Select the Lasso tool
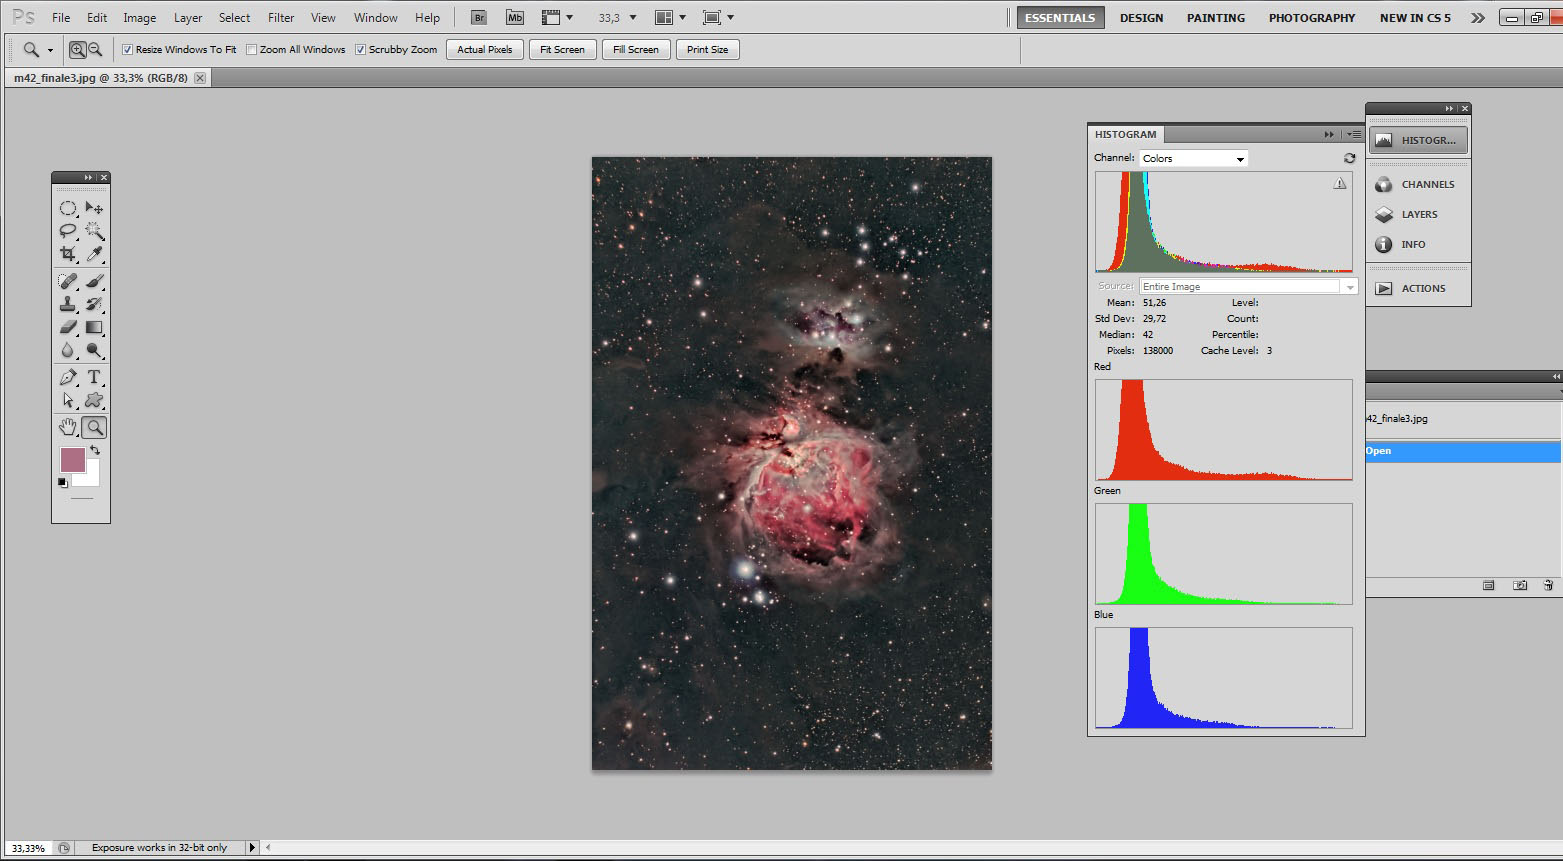Screen dimensions: 1563x861 68,231
